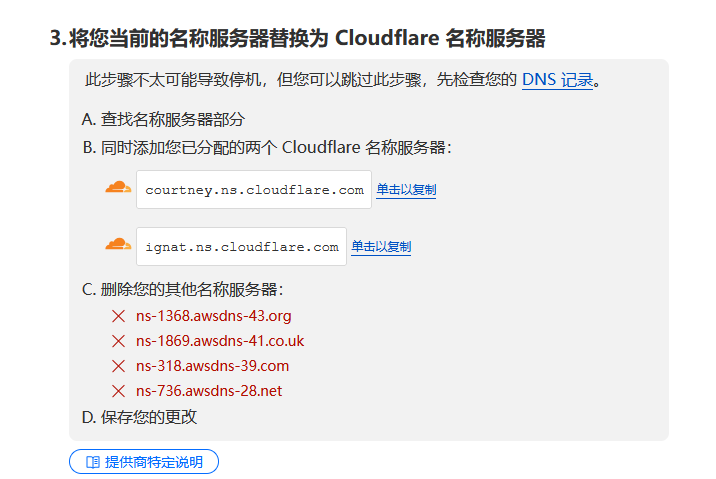Click the Cloudflare cloud icon beside courtney nameserver
The image size is (716, 479).
click(118, 187)
